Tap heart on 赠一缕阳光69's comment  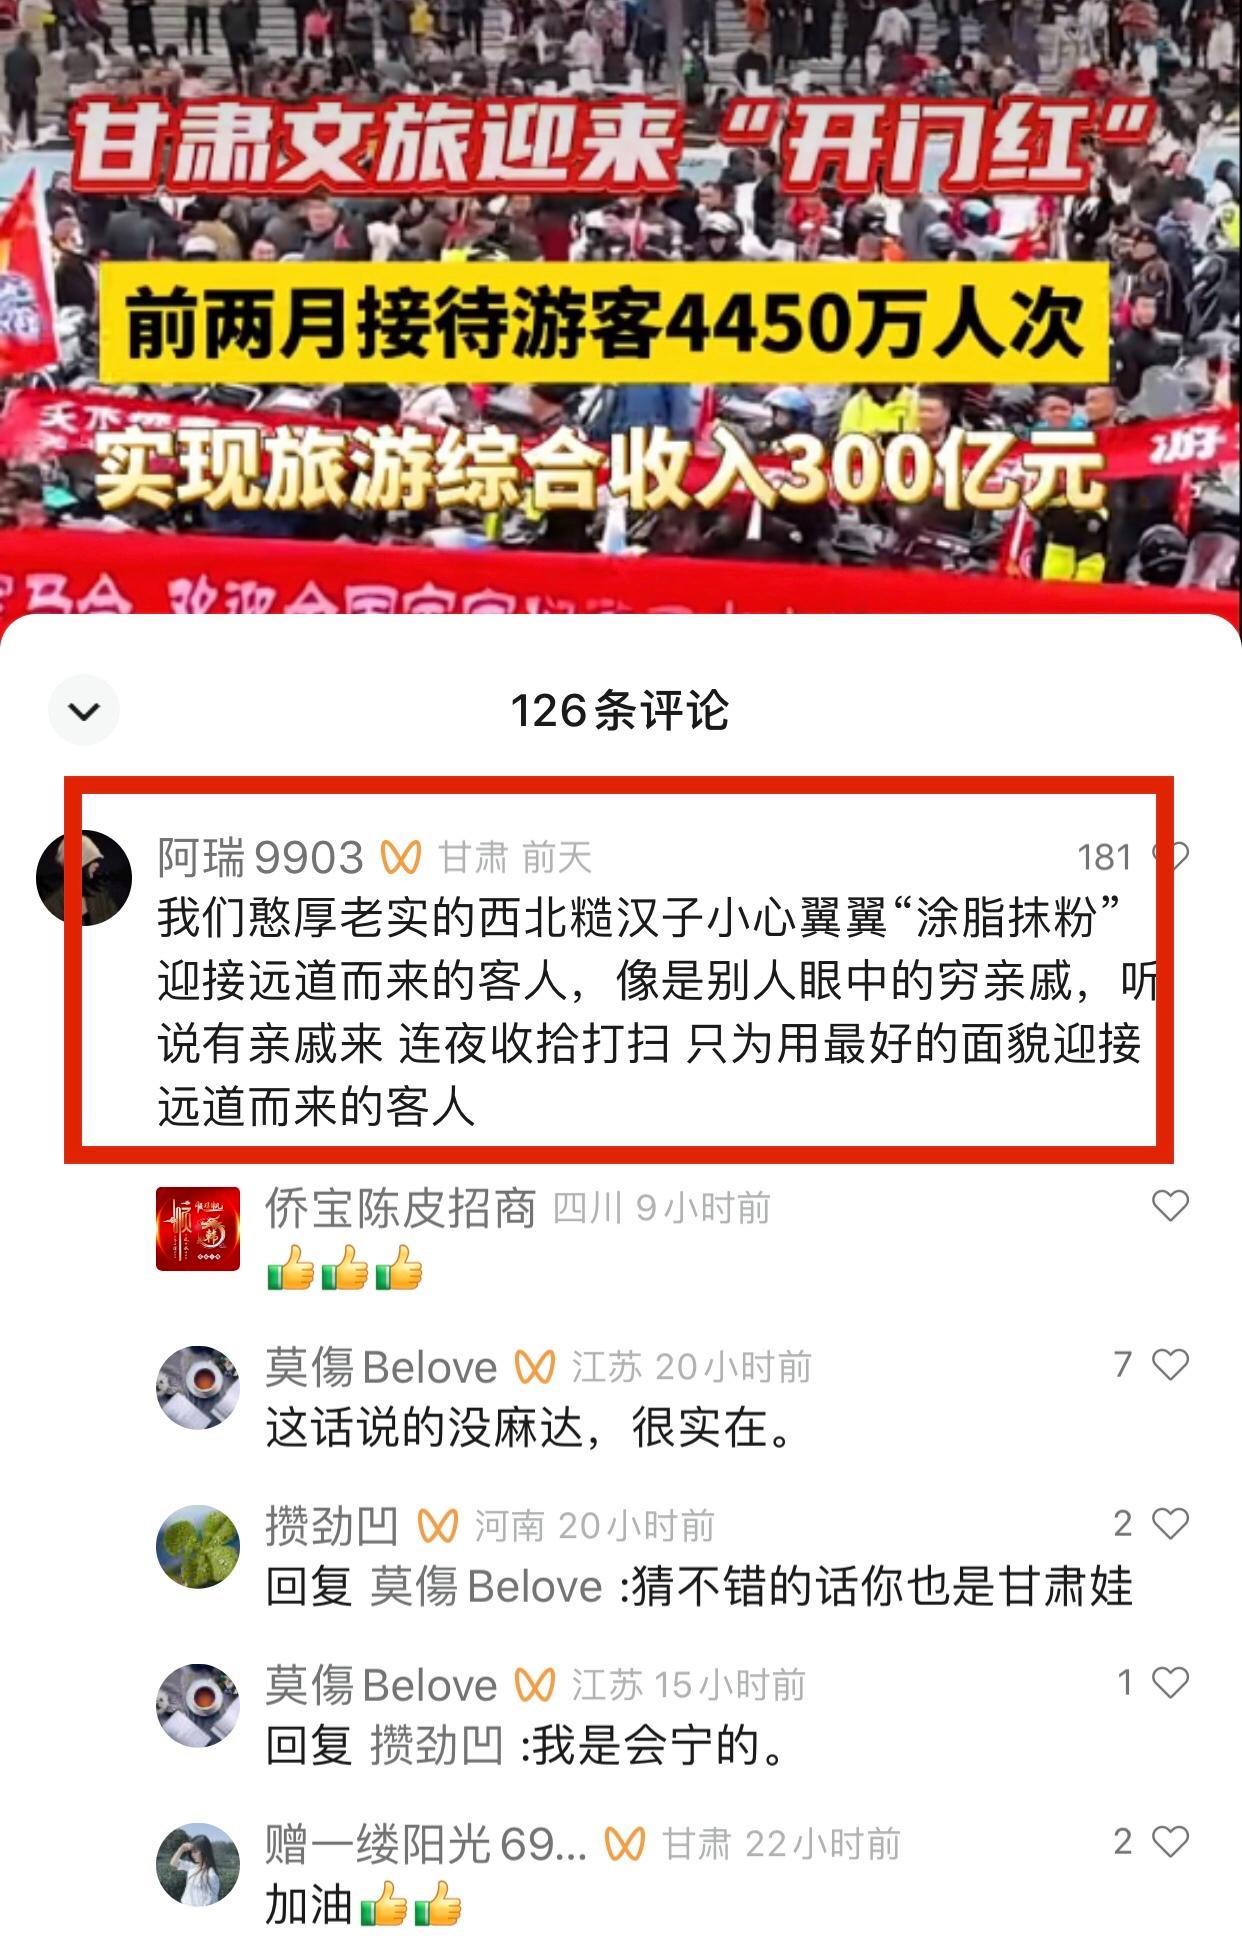[x=1170, y=1841]
